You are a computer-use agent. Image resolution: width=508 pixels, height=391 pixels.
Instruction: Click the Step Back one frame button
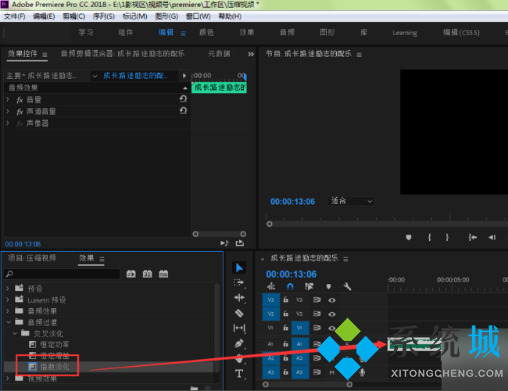492,237
